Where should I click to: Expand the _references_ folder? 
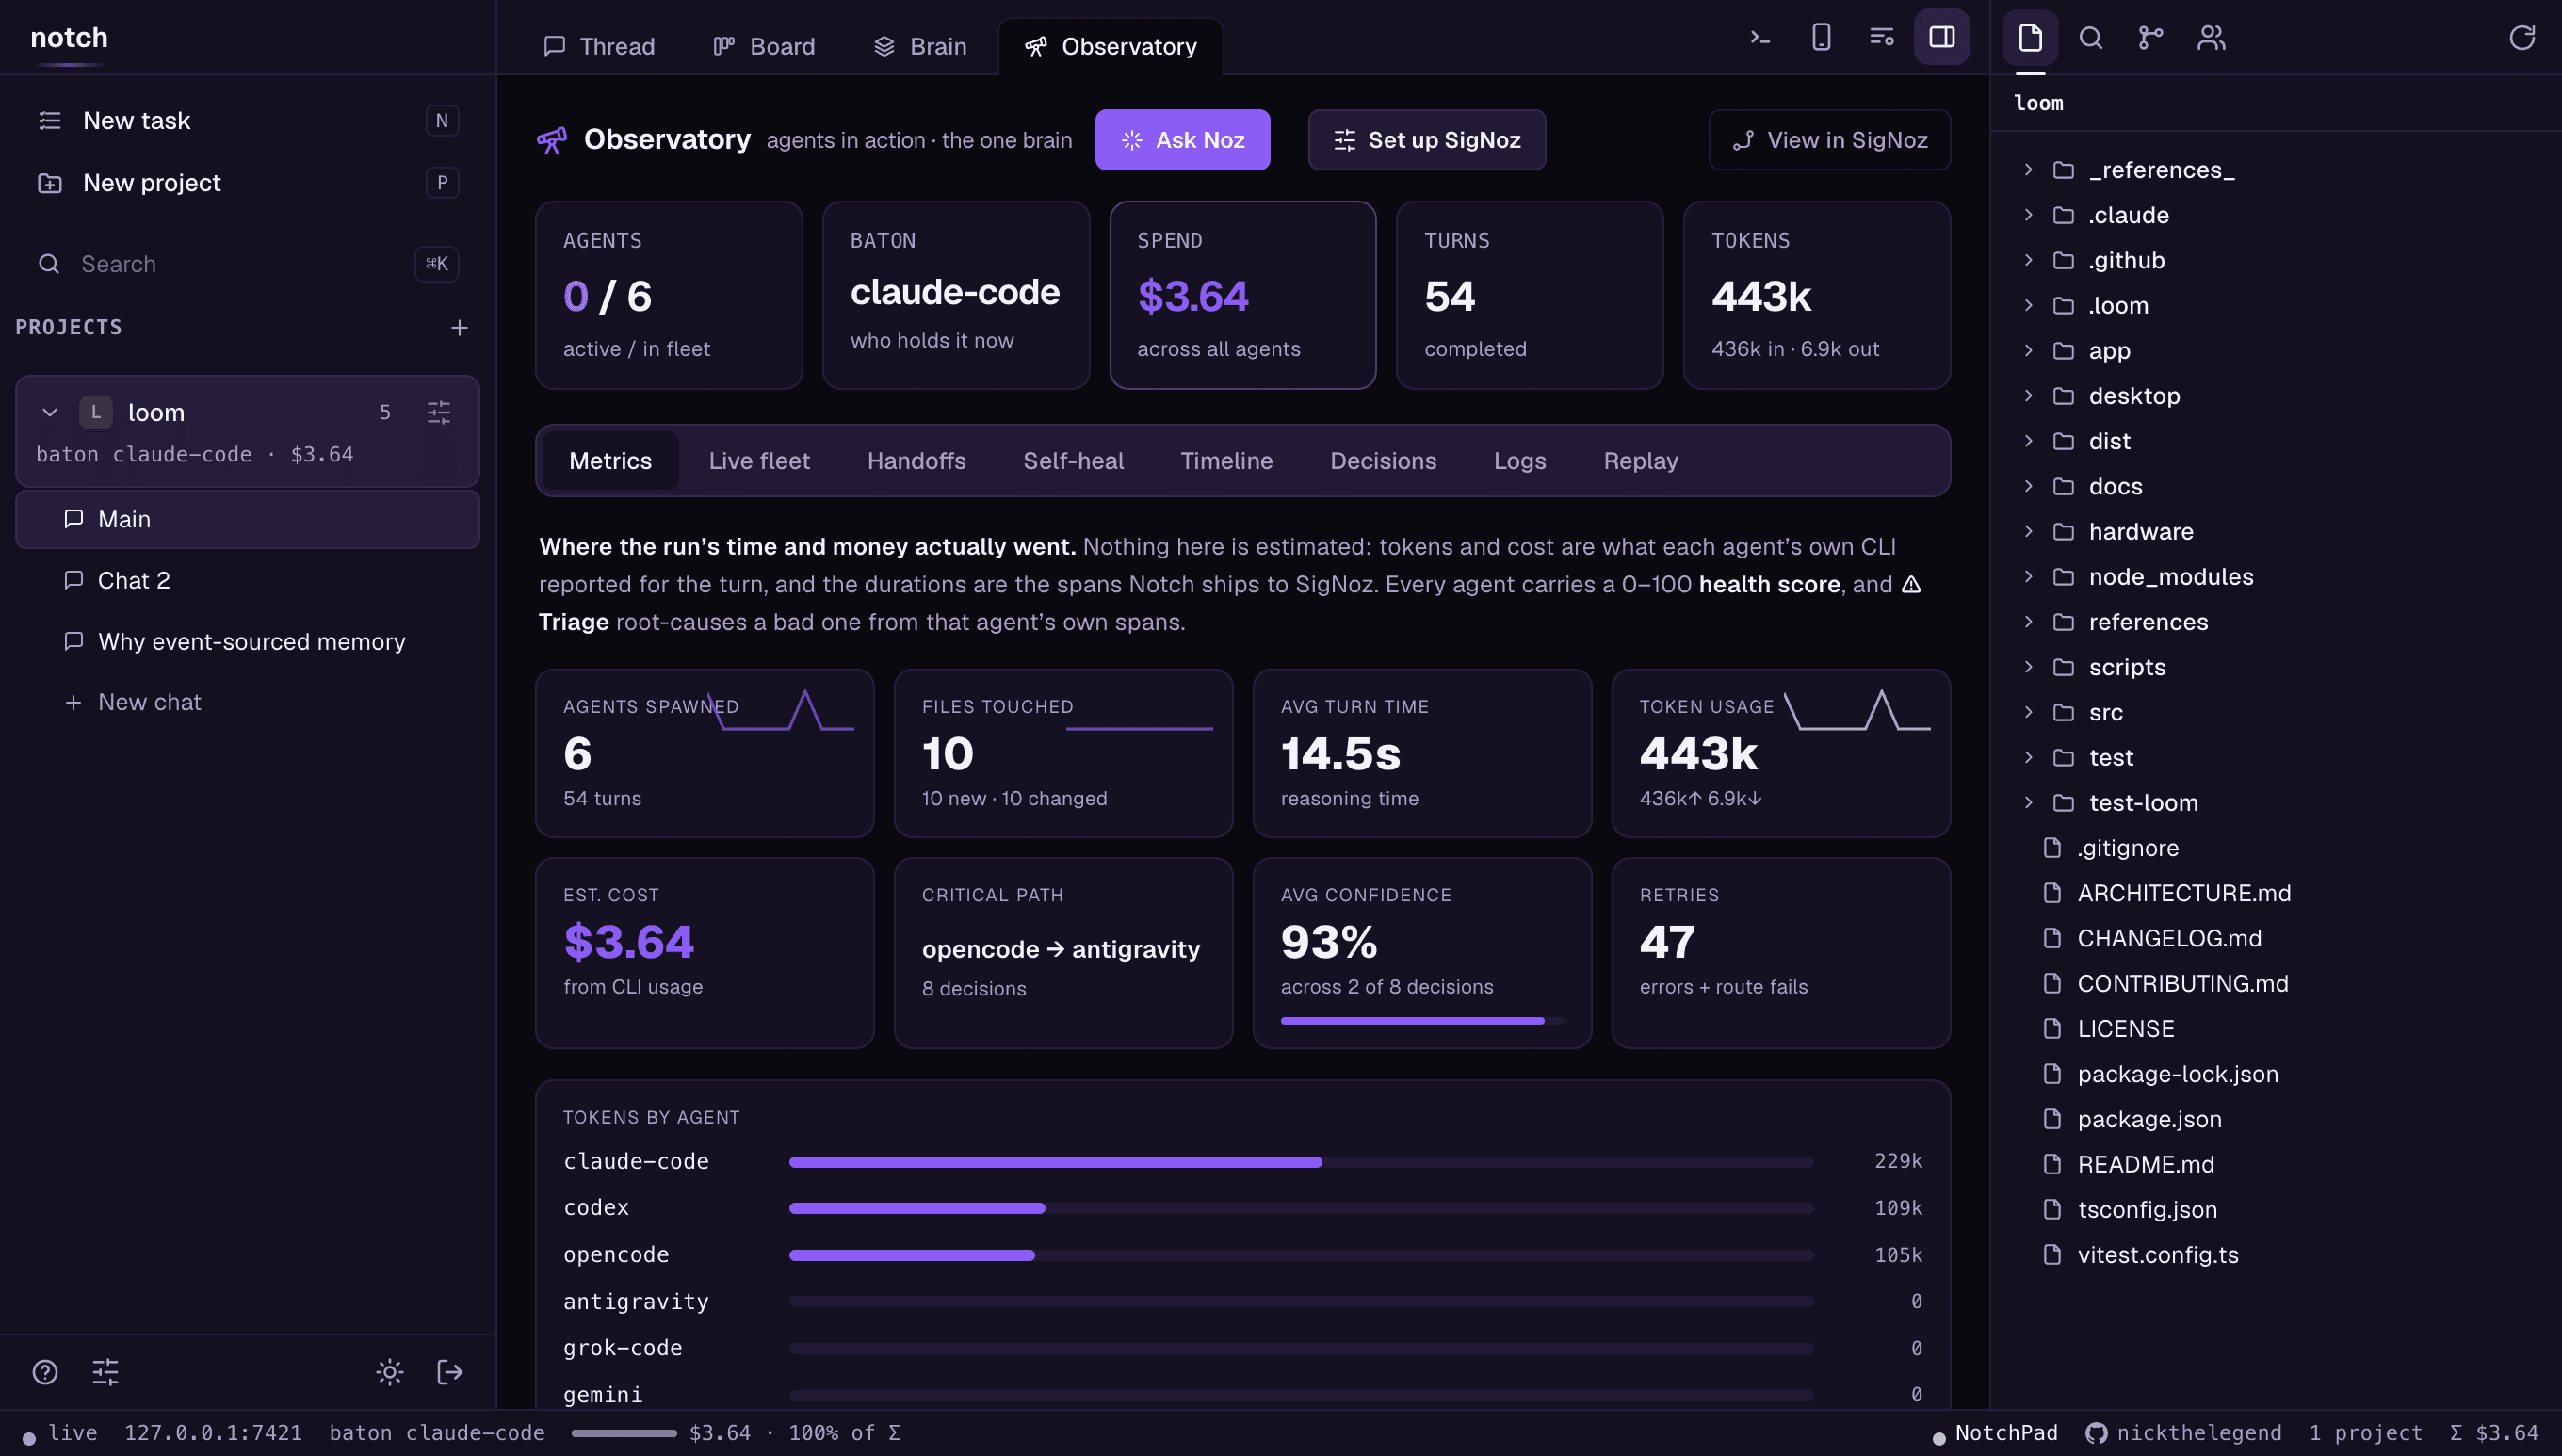[2028, 170]
